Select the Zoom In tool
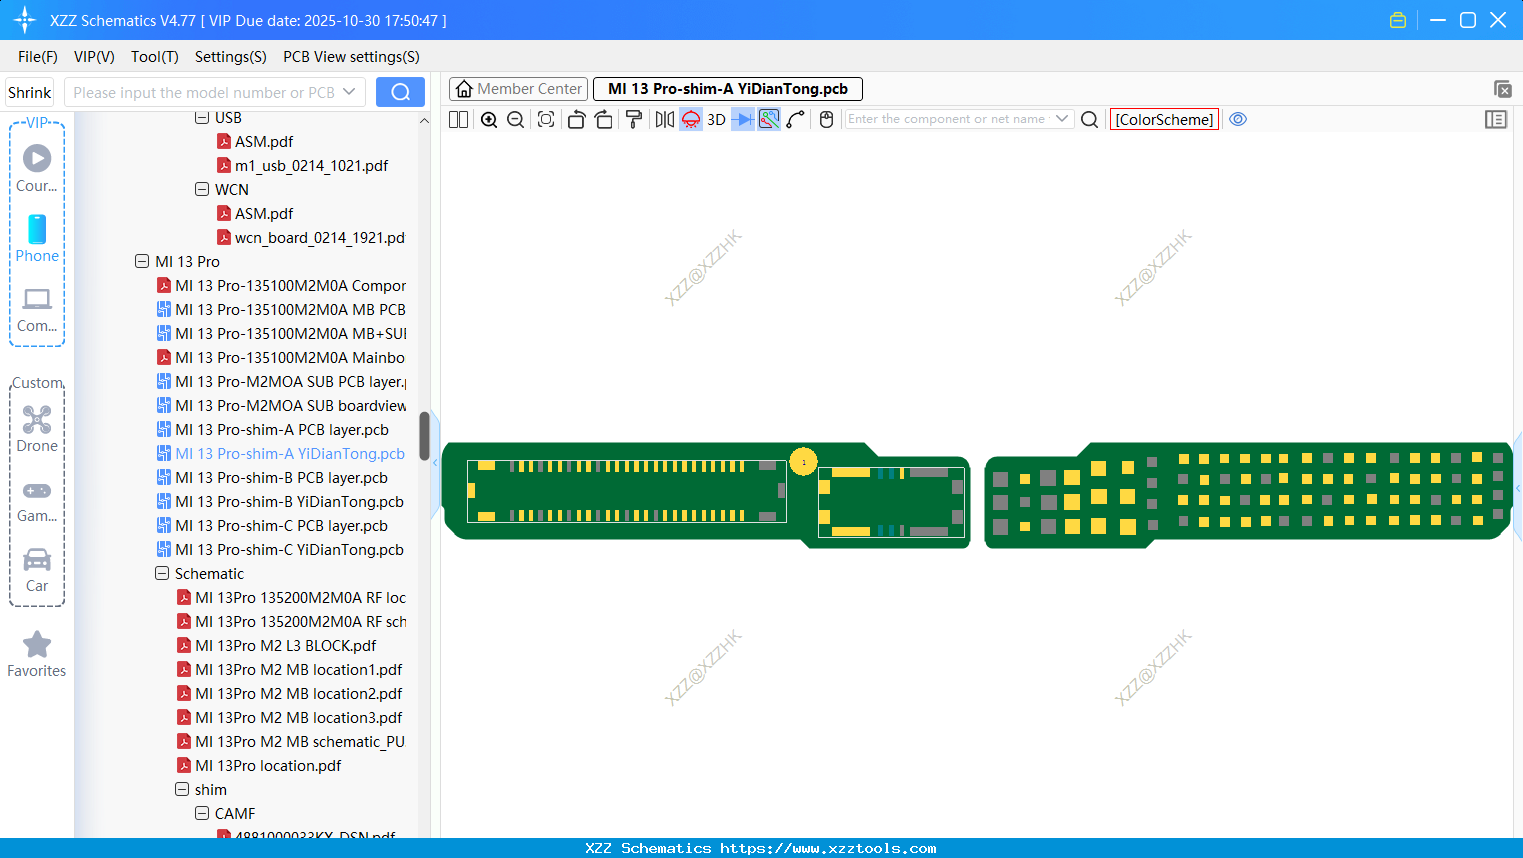 [489, 119]
